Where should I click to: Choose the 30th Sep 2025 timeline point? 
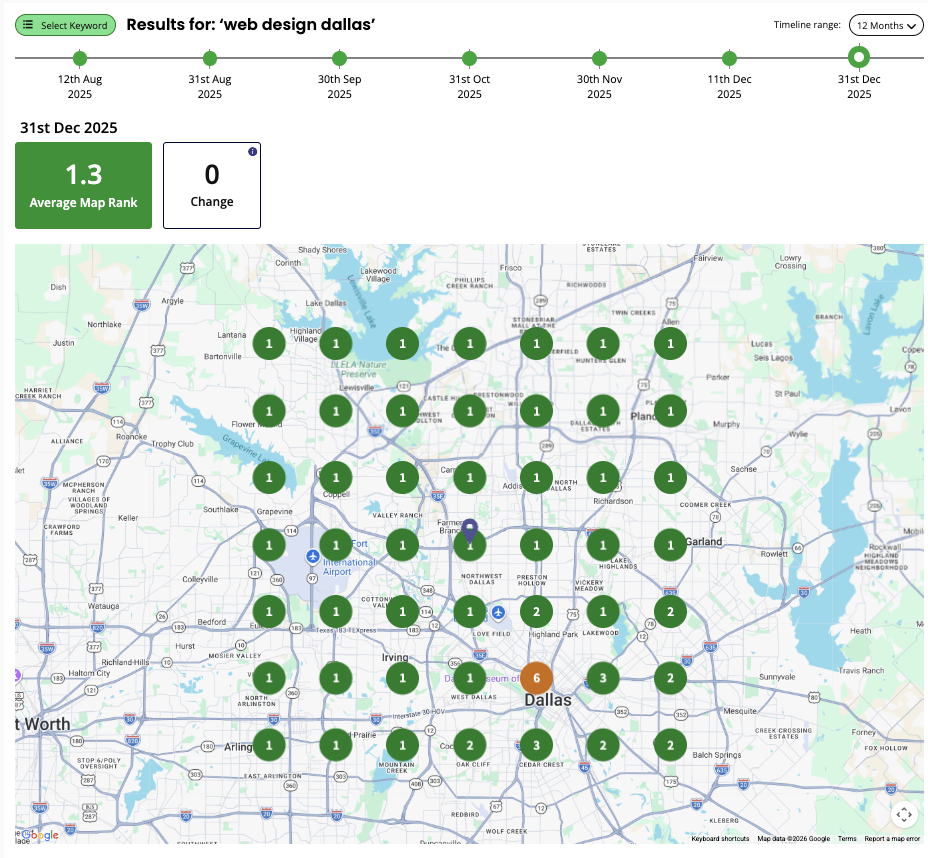pos(340,59)
